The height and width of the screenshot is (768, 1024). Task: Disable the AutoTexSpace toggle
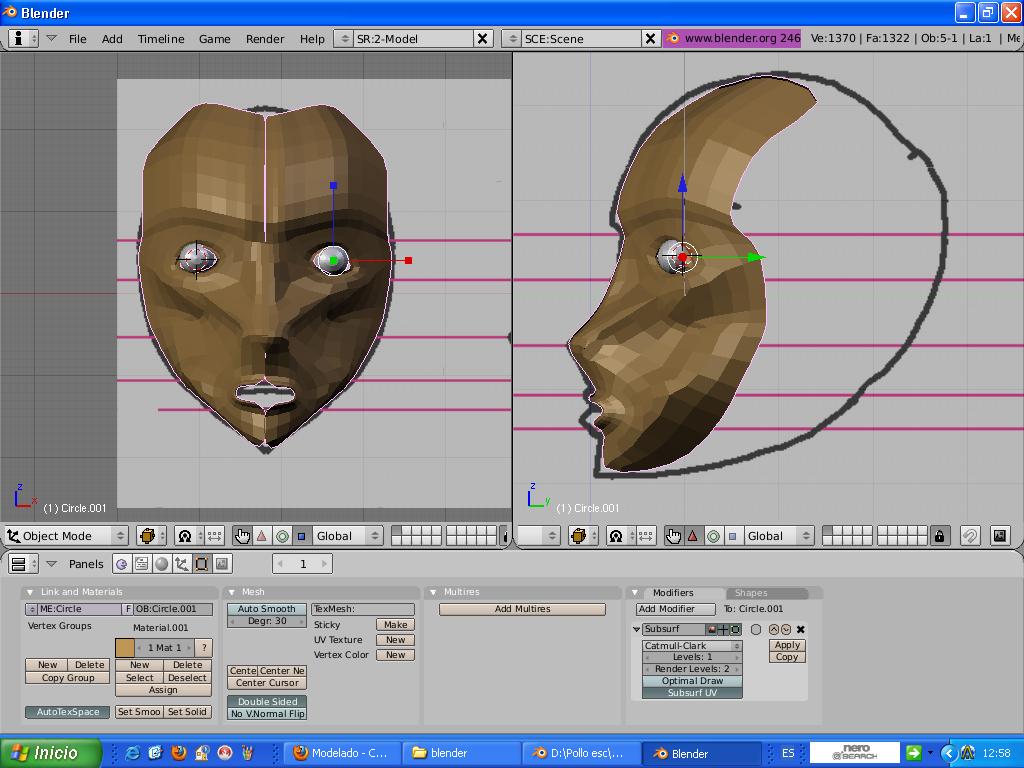click(x=68, y=712)
